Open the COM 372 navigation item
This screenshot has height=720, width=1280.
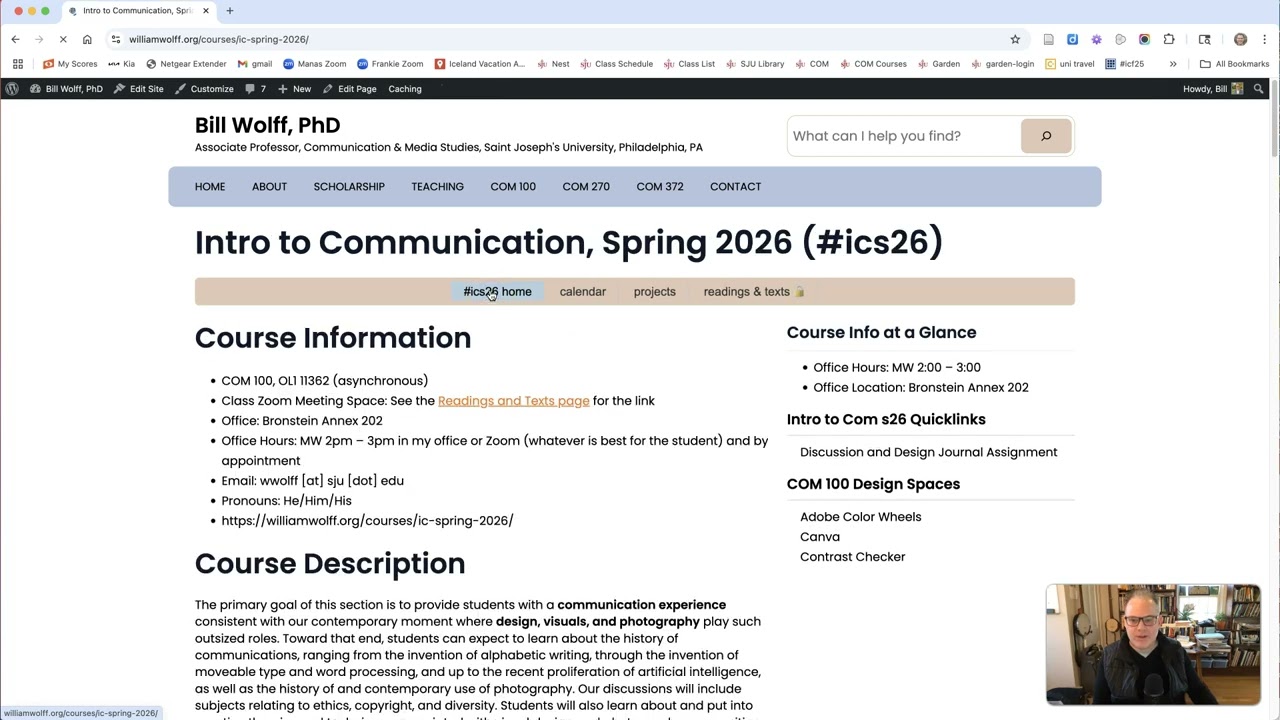click(x=660, y=187)
